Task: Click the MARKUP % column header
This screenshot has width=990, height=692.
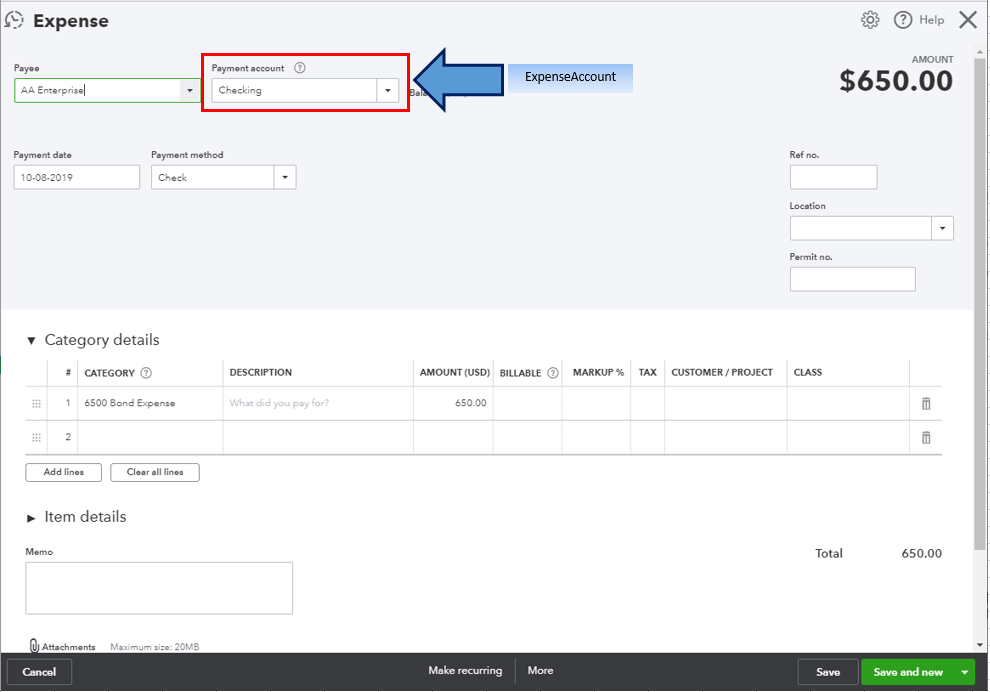Action: [x=598, y=373]
